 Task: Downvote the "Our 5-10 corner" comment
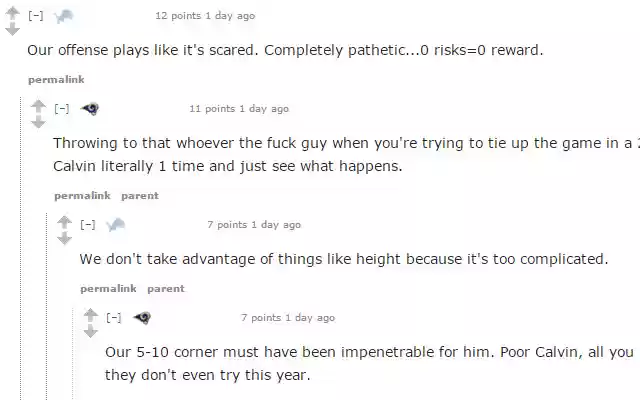point(90,331)
